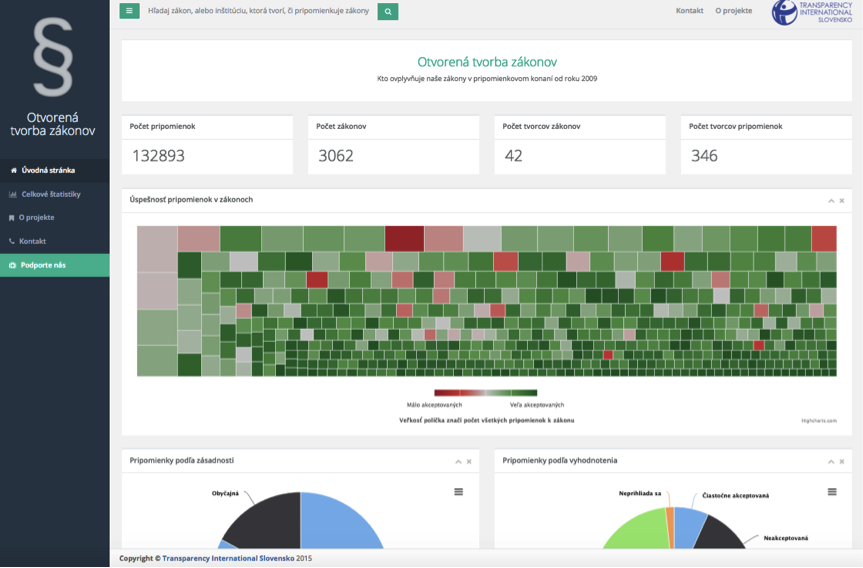Click the Počet tvorcov zákonov value 42
Viewport: 863px width, 568px height.
click(514, 156)
